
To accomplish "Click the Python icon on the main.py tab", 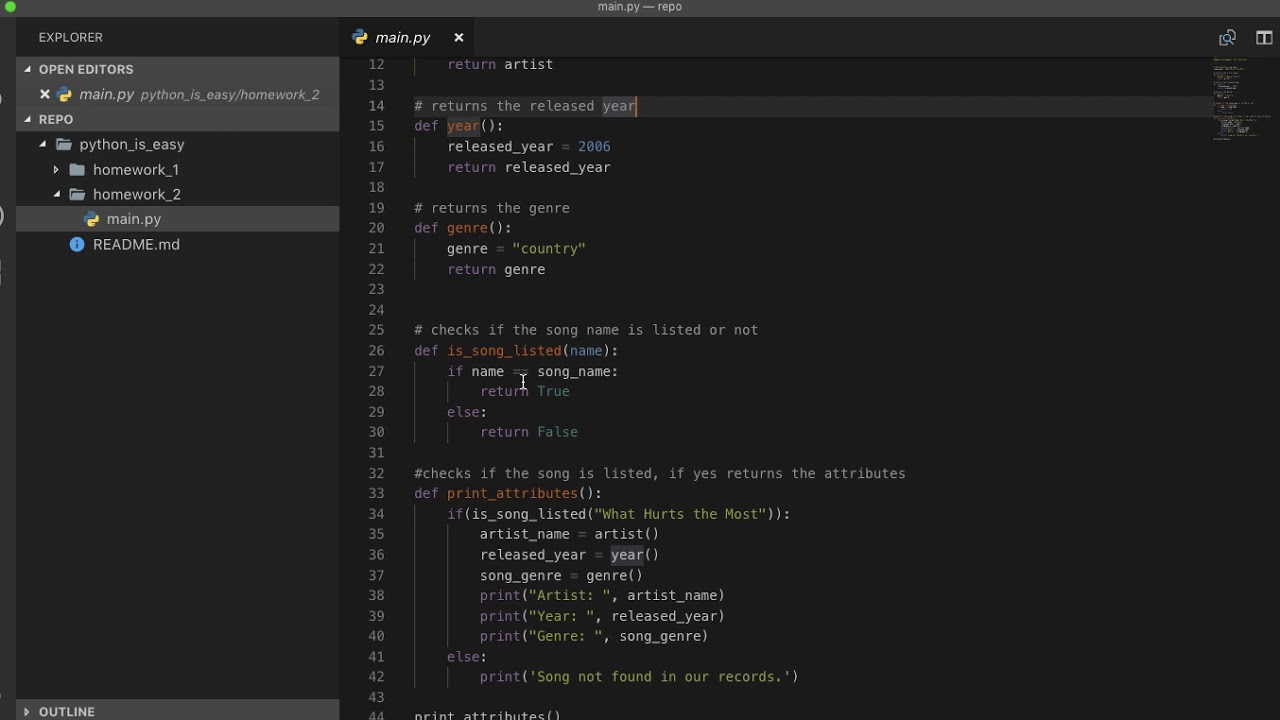I will point(360,38).
